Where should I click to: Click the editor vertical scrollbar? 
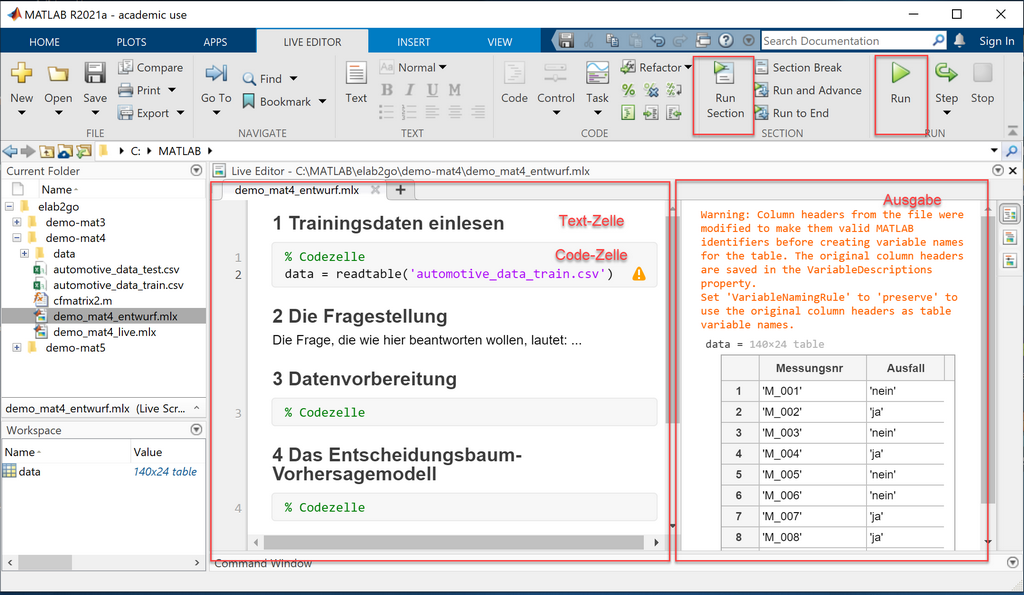(x=672, y=319)
